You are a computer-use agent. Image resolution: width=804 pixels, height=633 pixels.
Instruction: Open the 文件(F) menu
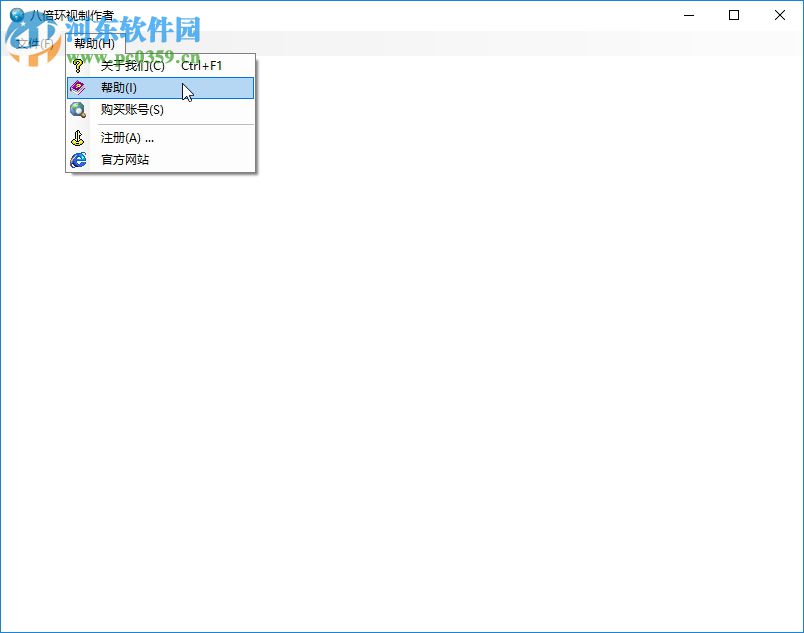[33, 43]
